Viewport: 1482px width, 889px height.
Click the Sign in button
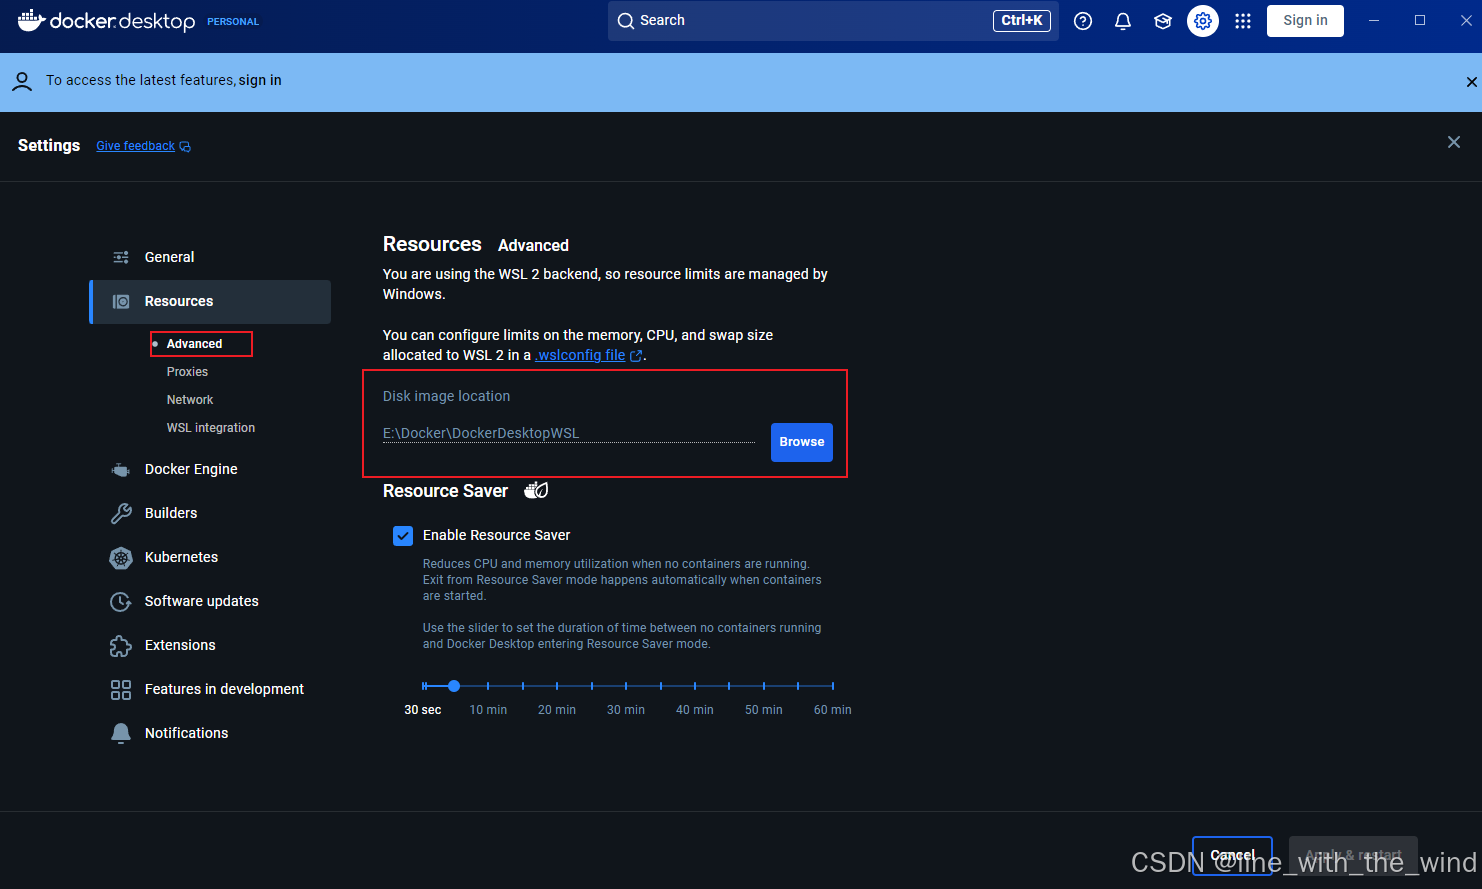(1305, 21)
